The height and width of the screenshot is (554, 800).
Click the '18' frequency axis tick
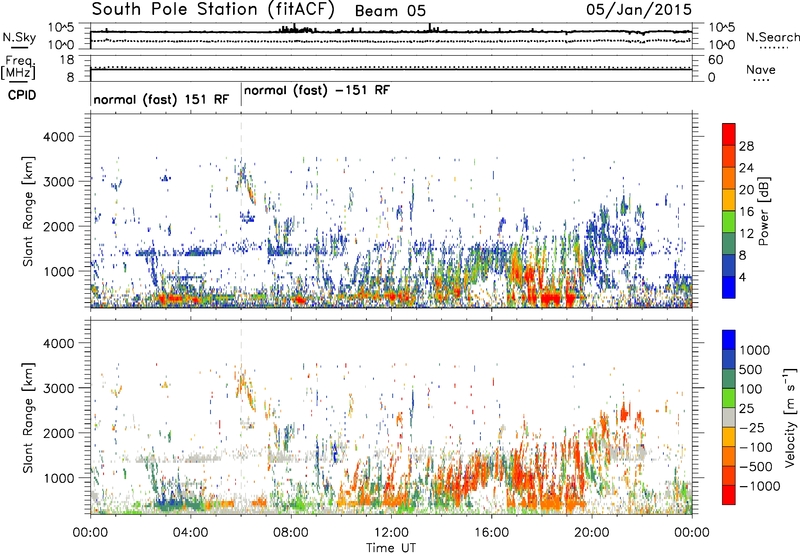pos(67,60)
